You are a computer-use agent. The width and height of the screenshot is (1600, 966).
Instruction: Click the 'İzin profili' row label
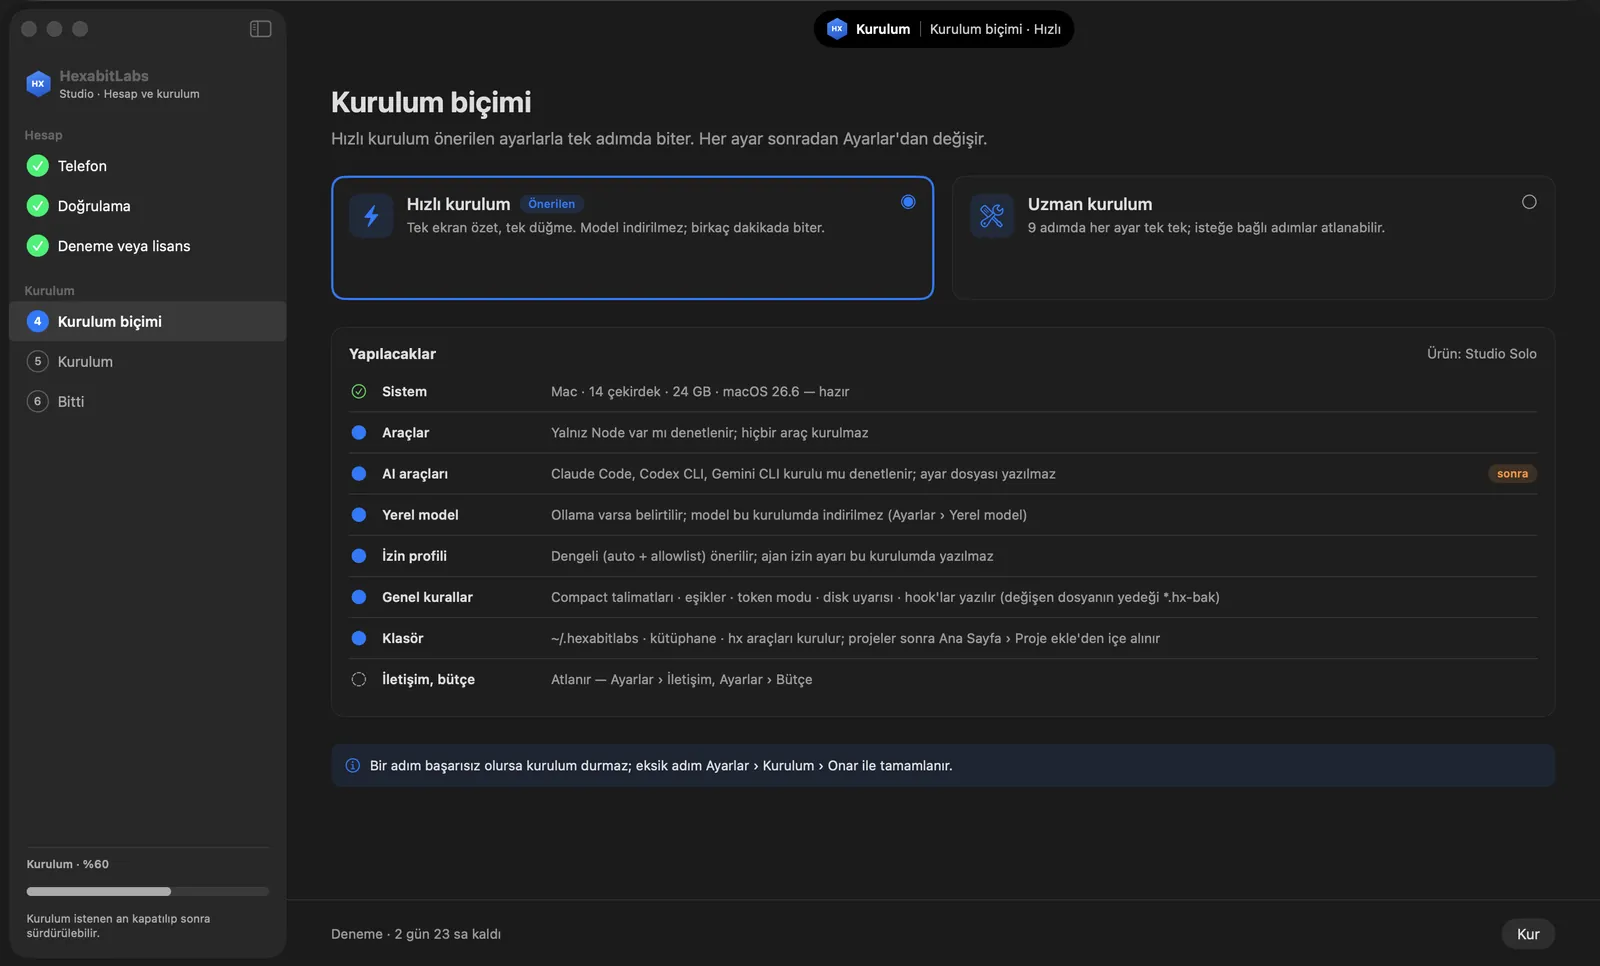coord(414,556)
